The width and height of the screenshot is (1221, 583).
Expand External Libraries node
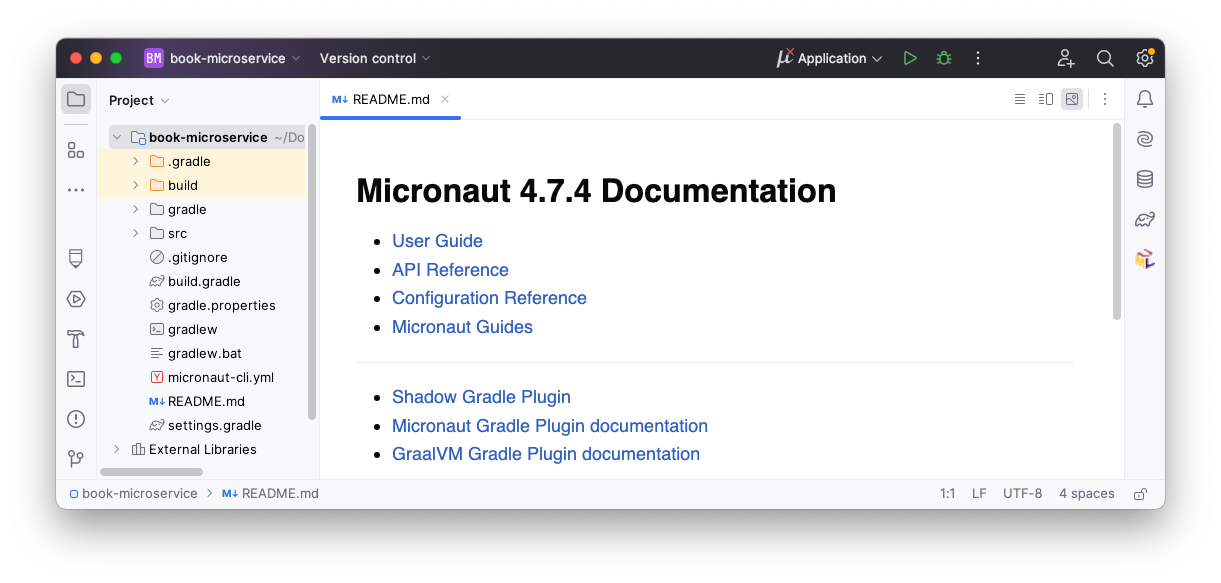[x=117, y=449]
